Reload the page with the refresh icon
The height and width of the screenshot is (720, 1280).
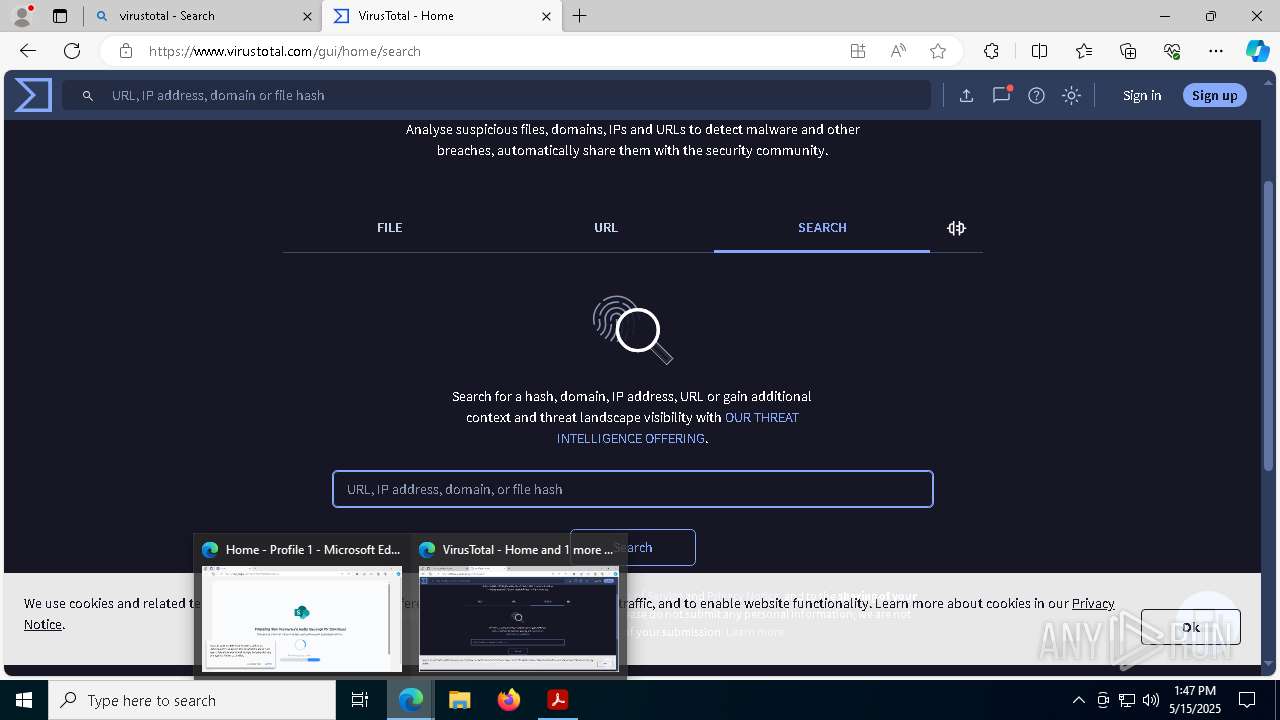[72, 51]
